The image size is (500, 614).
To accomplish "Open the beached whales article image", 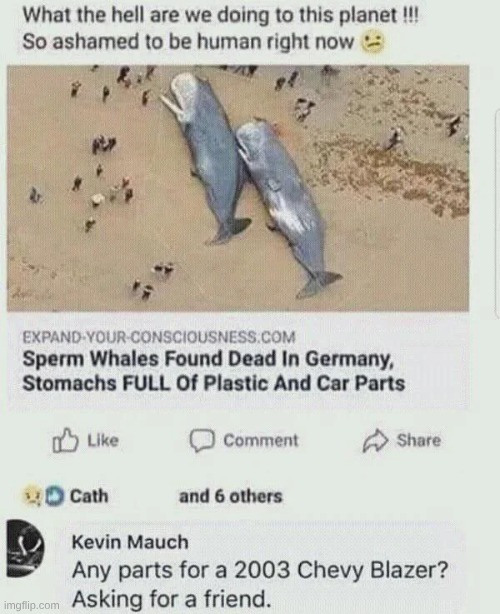I will 238,188.
